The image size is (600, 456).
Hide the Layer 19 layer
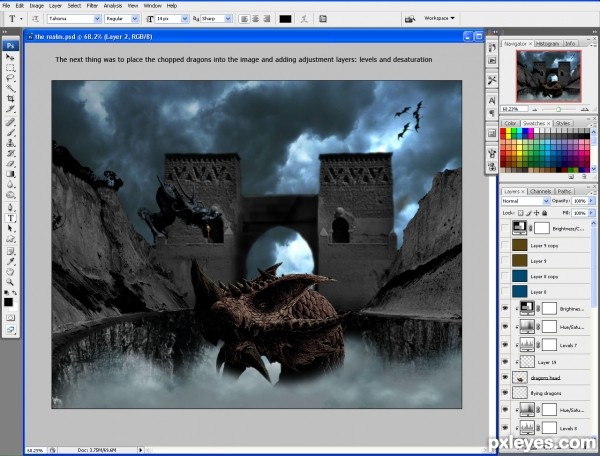tap(505, 362)
